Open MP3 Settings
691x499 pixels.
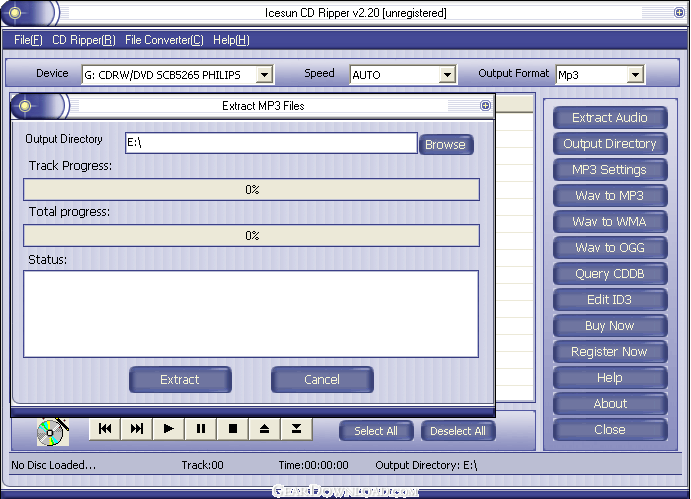(610, 170)
